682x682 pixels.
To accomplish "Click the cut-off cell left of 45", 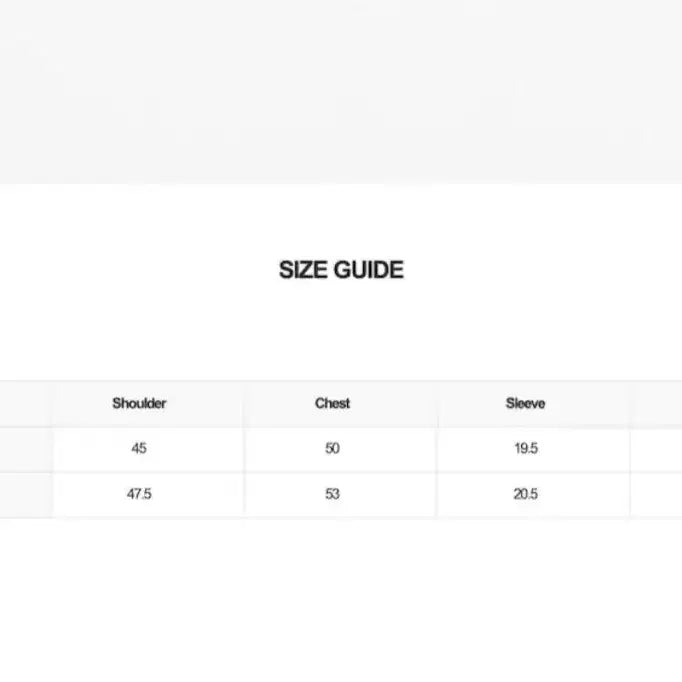I will 26,449.
